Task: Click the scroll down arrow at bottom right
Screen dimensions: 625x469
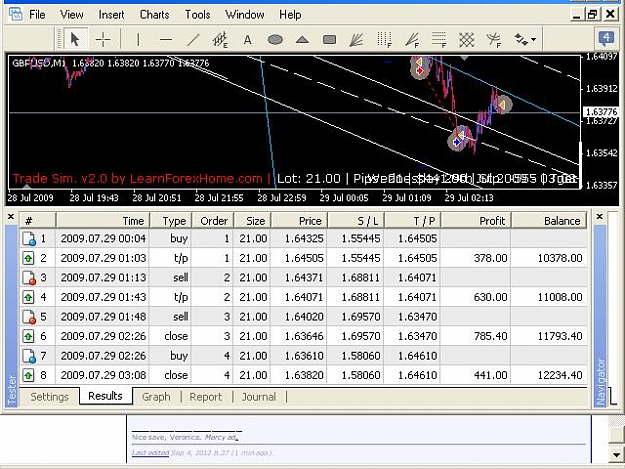Action: pos(616,455)
